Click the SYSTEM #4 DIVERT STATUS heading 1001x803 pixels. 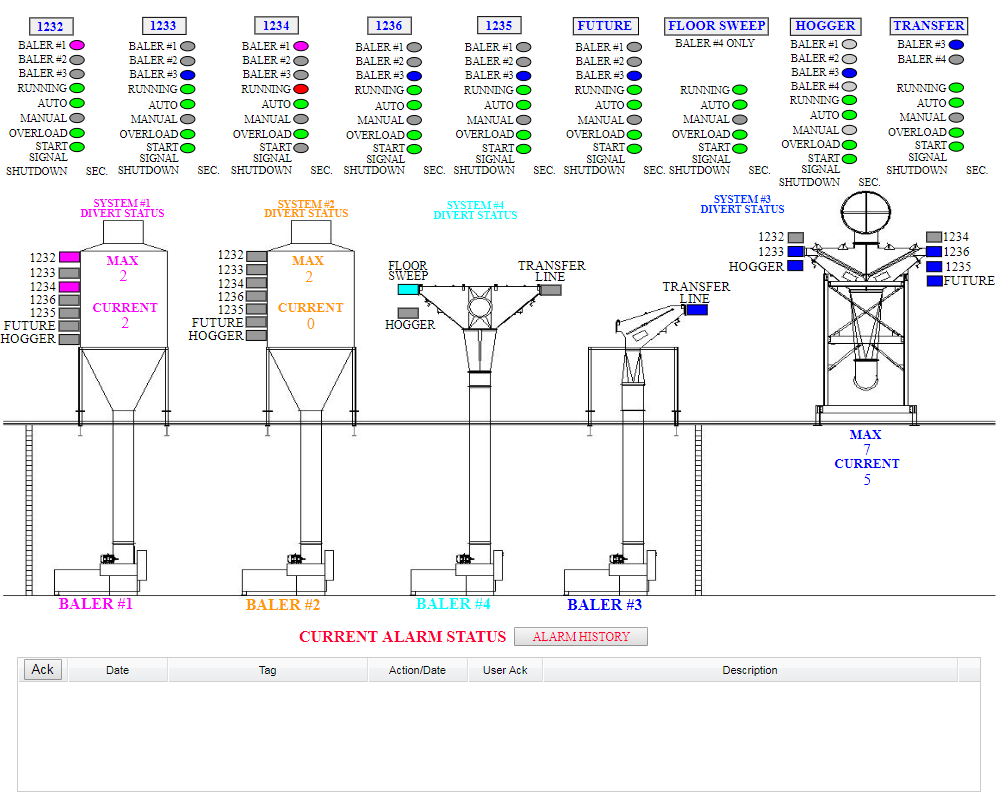tap(475, 210)
